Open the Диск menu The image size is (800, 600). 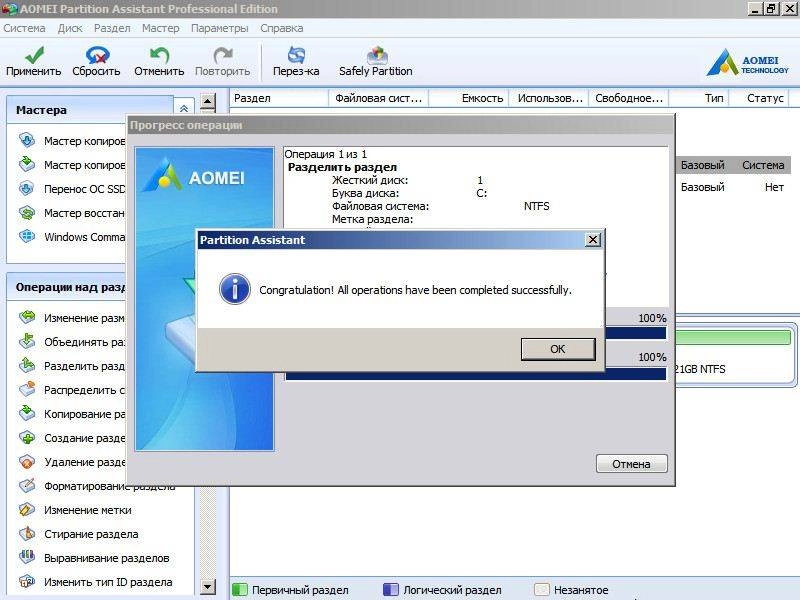point(70,28)
